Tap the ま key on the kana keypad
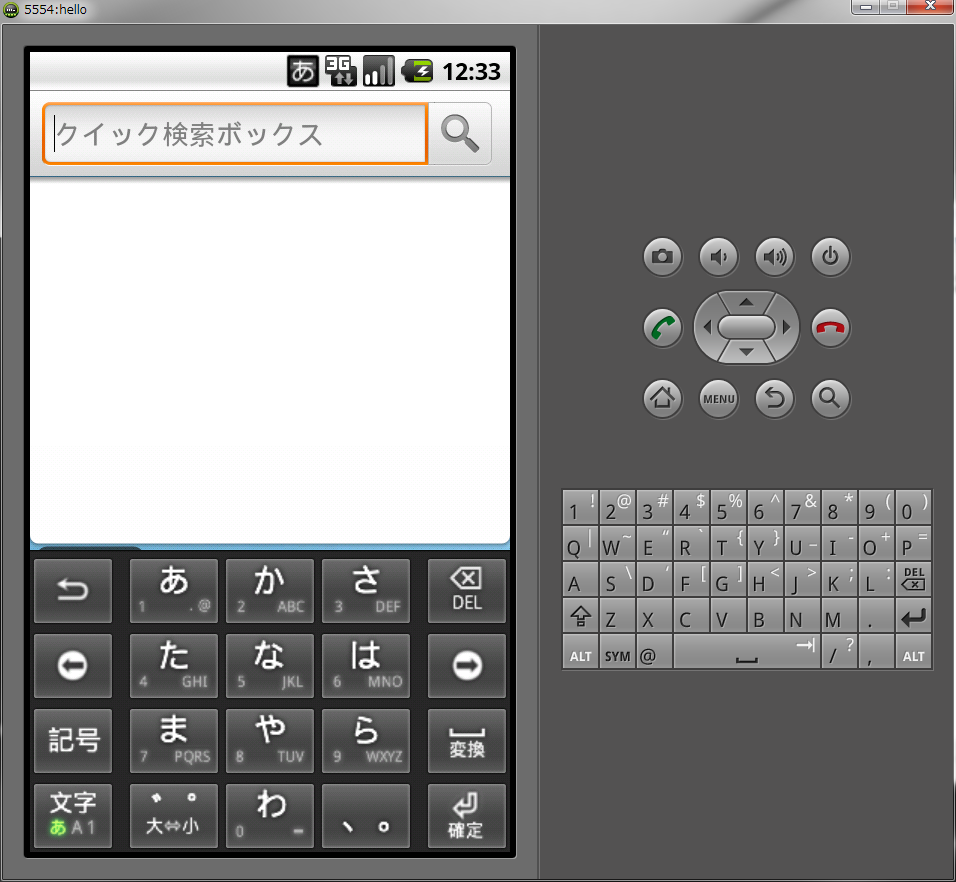Image resolution: width=956 pixels, height=882 pixels. click(x=174, y=741)
